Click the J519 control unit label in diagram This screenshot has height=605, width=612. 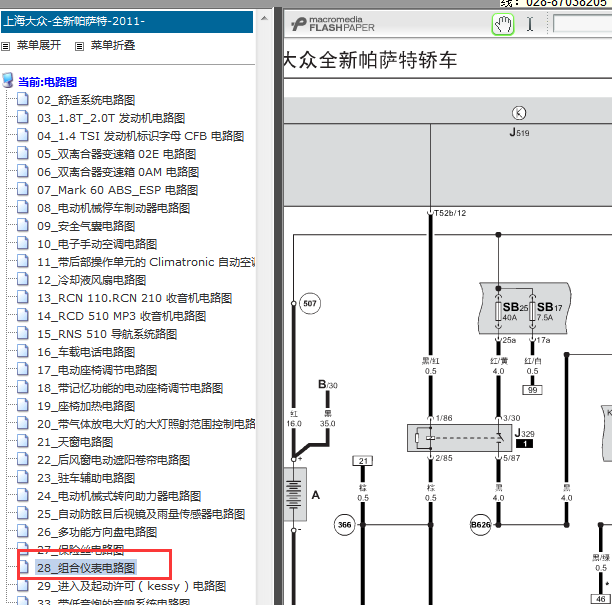tap(519, 132)
